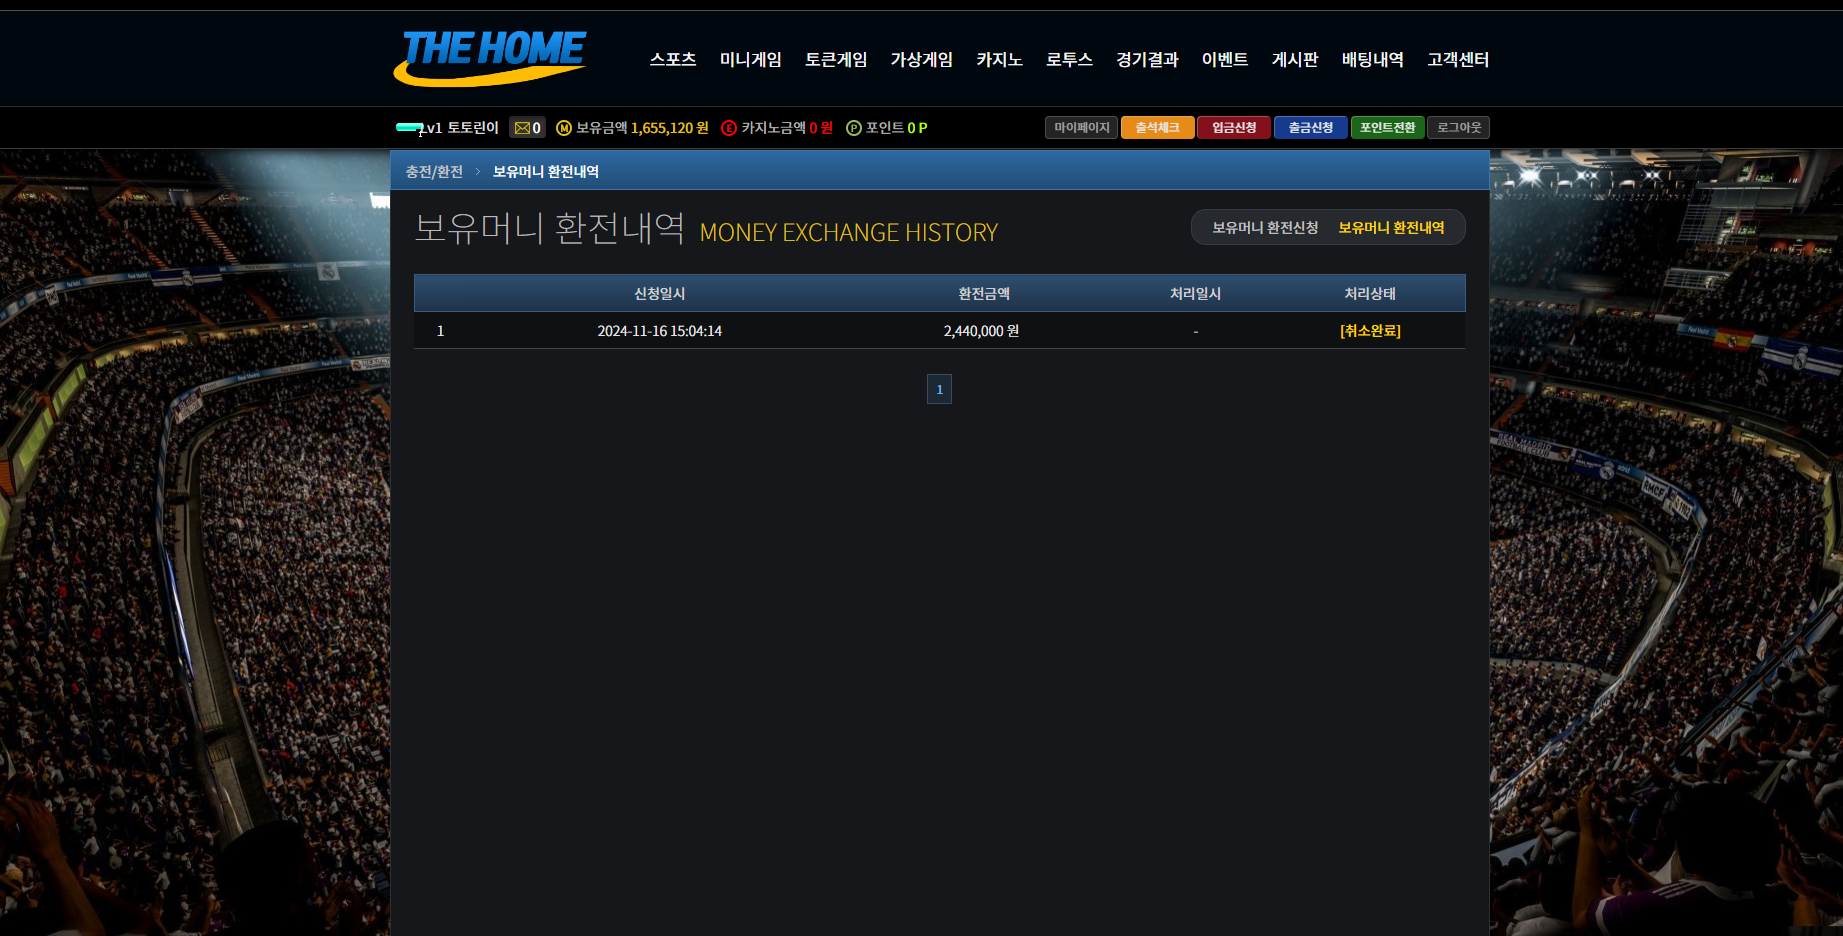Image resolution: width=1843 pixels, height=936 pixels.
Task: Click the level badge icon beside 토토린이
Action: 410,127
